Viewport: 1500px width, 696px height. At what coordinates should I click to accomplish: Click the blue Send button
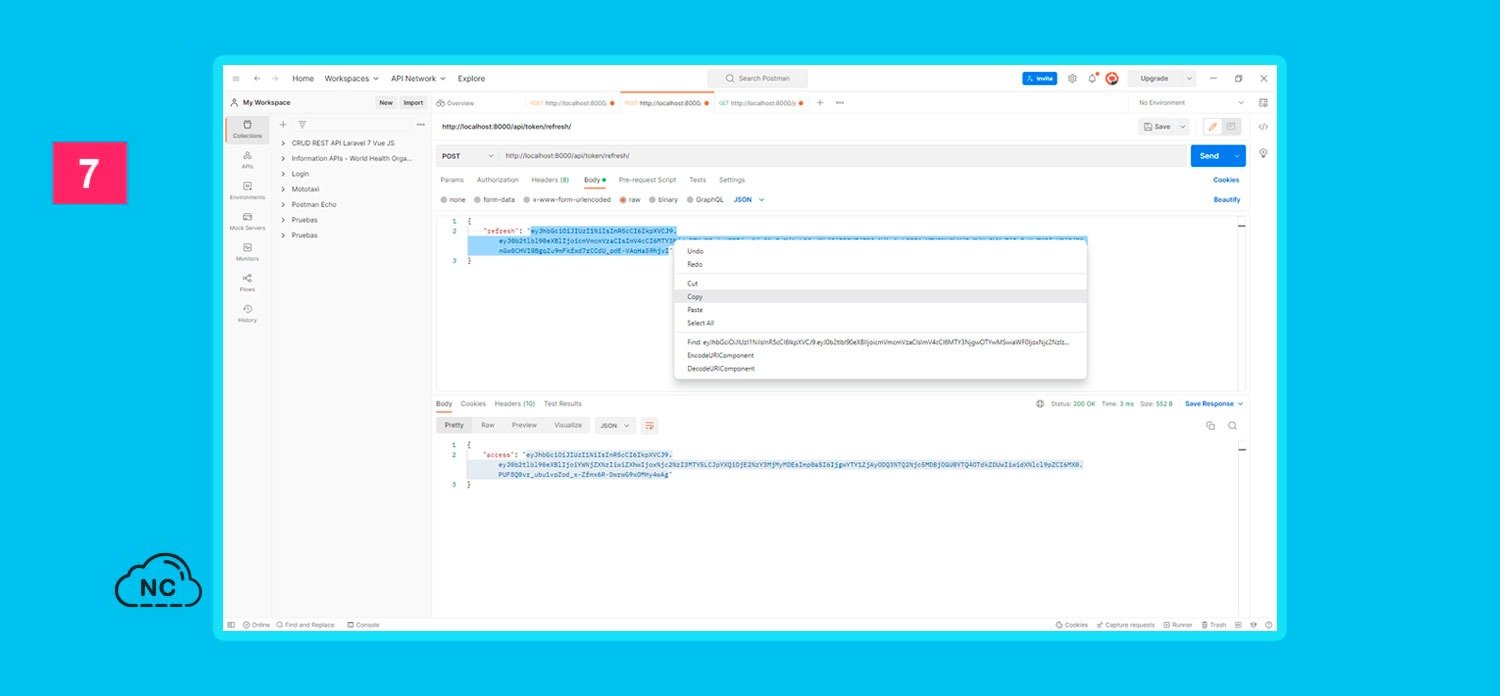[1209, 156]
